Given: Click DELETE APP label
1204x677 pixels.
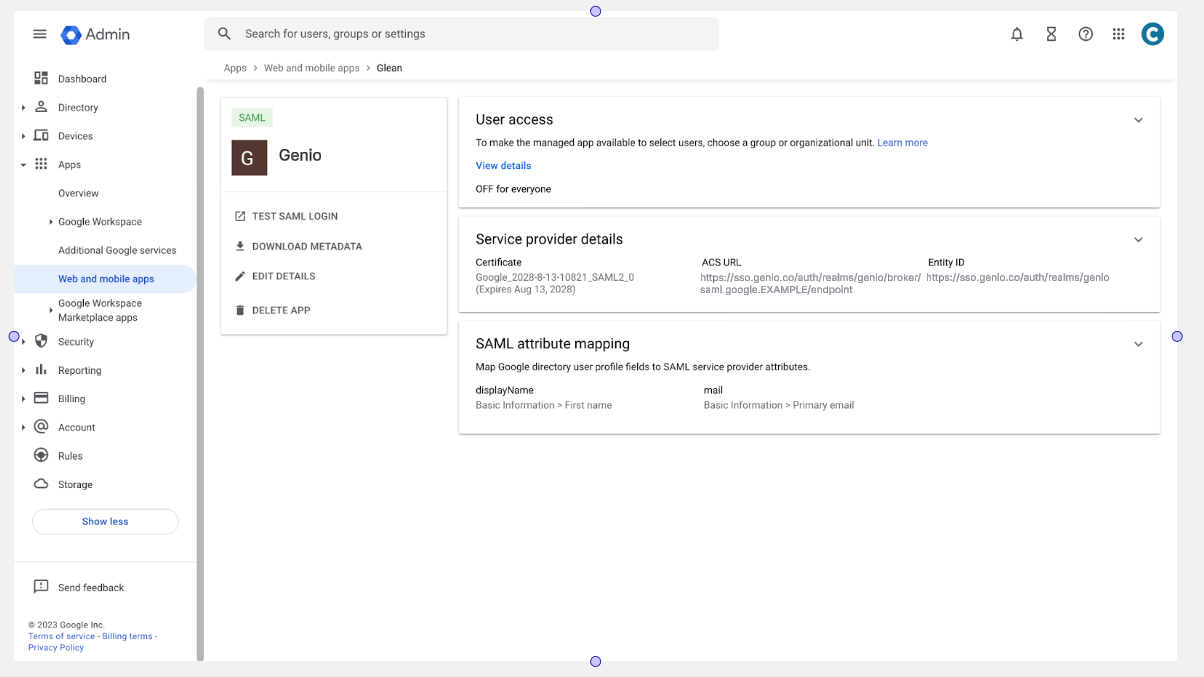Looking at the screenshot, I should tap(281, 310).
